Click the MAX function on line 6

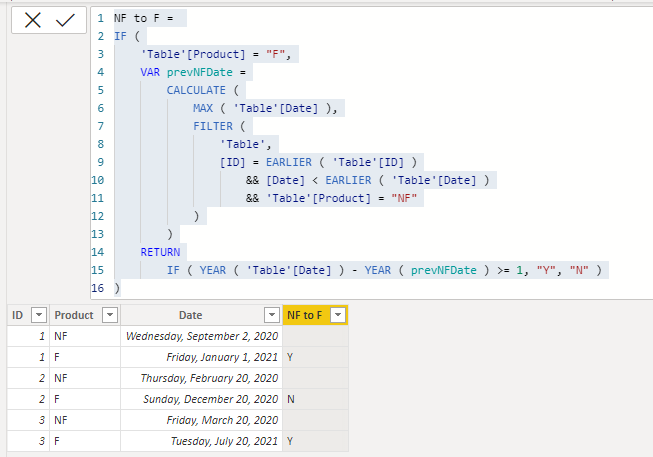(203, 108)
